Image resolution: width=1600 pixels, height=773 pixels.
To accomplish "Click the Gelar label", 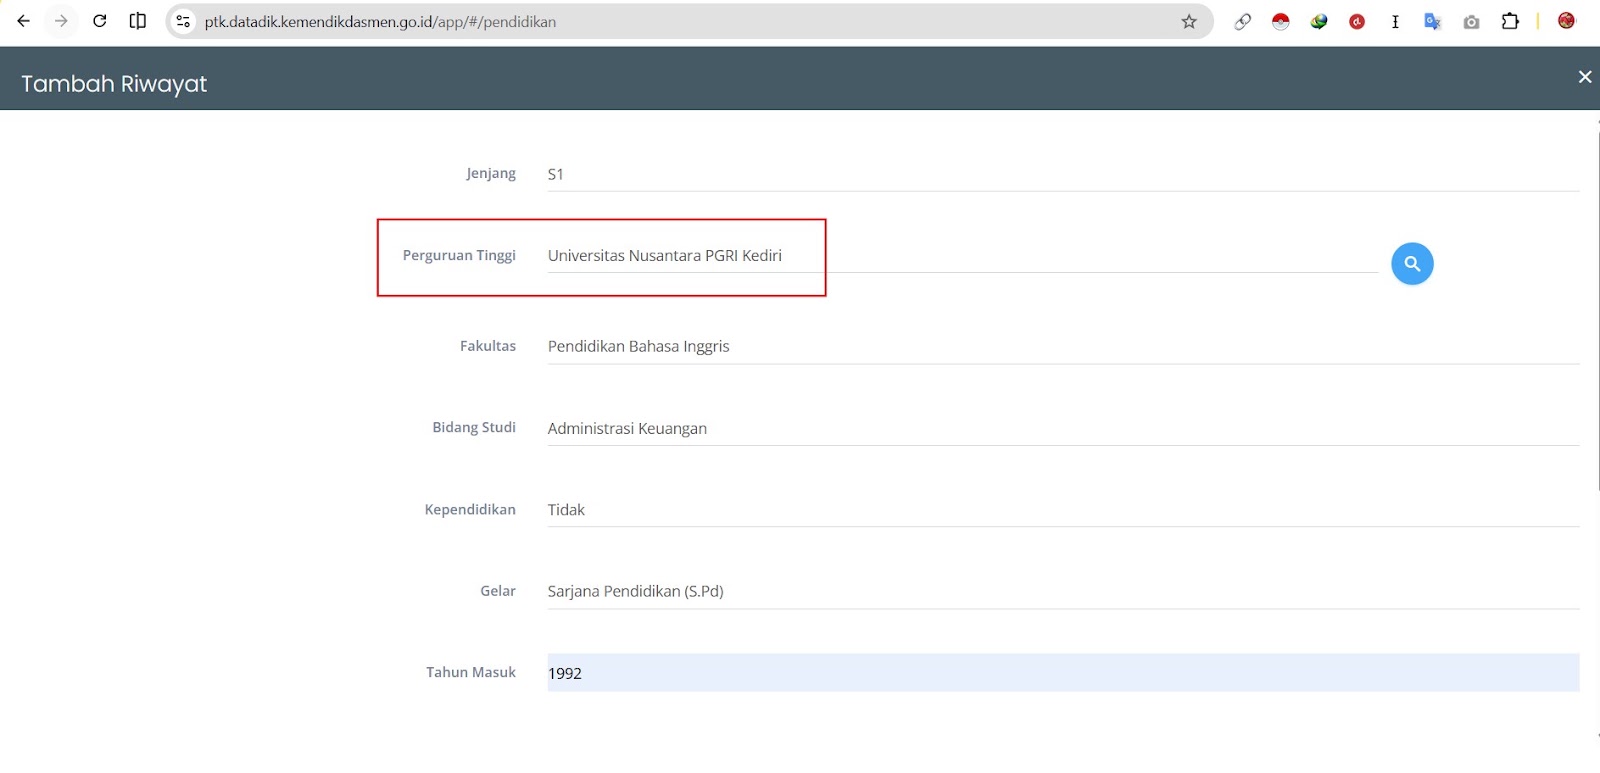I will click(x=498, y=591).
